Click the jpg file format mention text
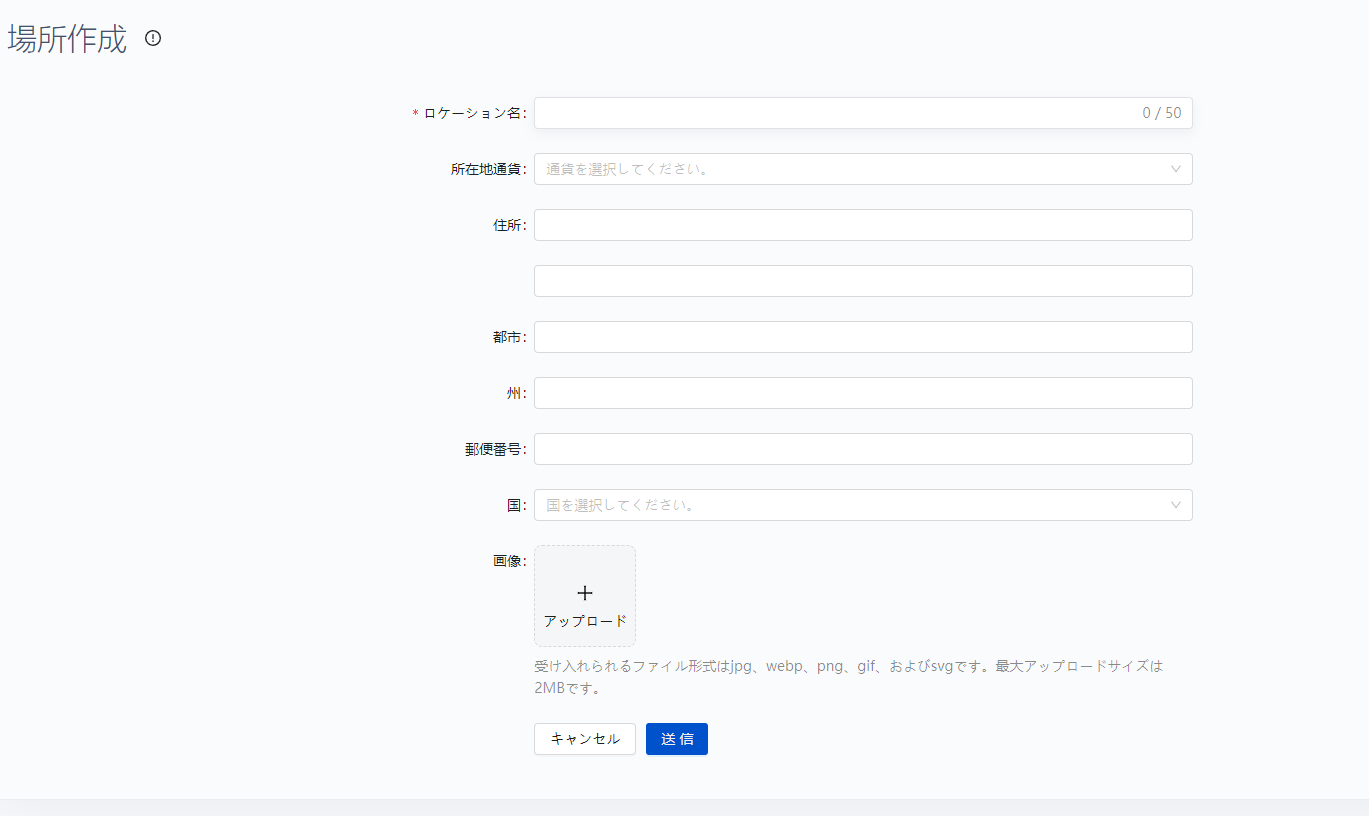Image resolution: width=1369 pixels, height=816 pixels. point(740,665)
